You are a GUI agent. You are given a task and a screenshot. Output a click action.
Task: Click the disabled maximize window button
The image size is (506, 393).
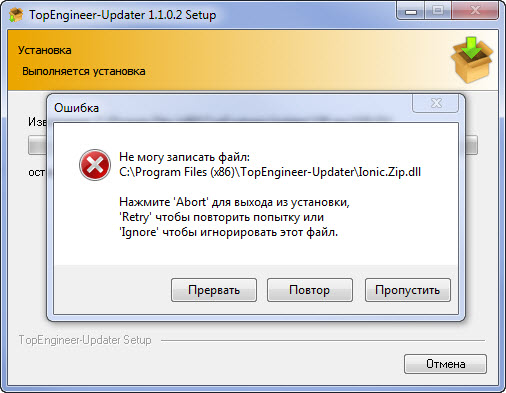pos(438,11)
